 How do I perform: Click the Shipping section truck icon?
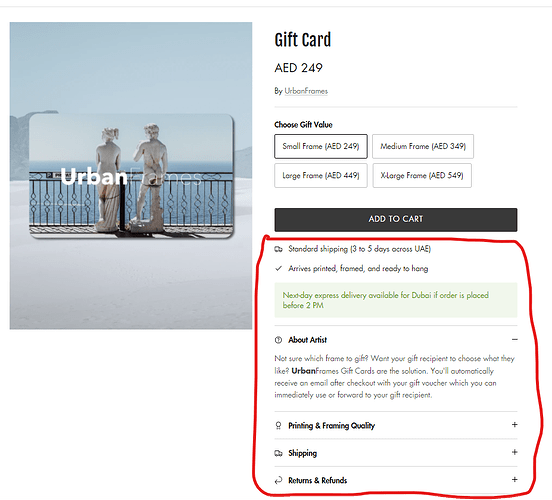point(278,453)
